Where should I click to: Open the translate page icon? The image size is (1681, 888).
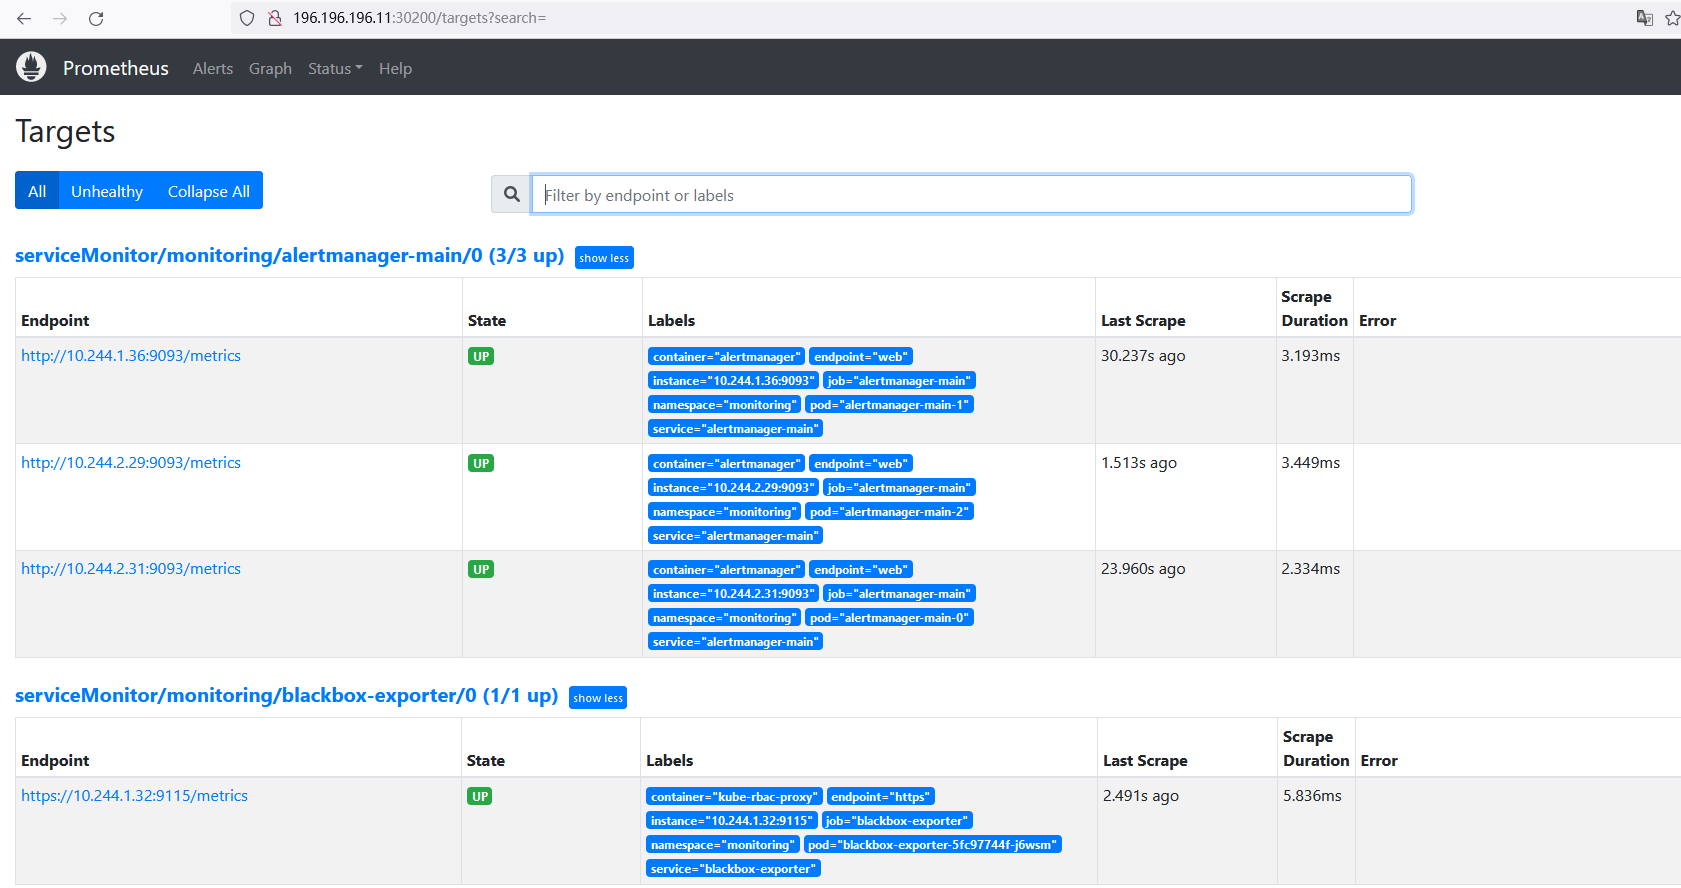pyautogui.click(x=1644, y=18)
